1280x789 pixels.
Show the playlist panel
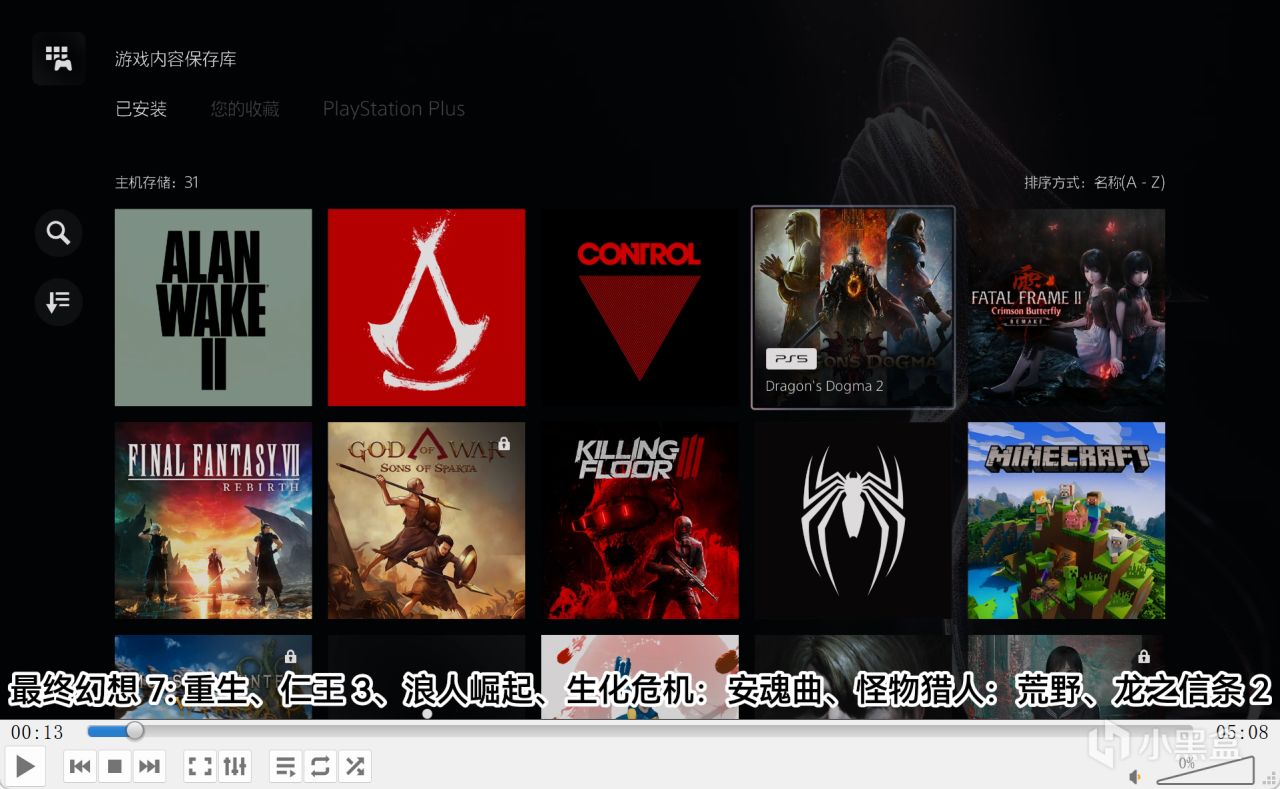coord(286,767)
